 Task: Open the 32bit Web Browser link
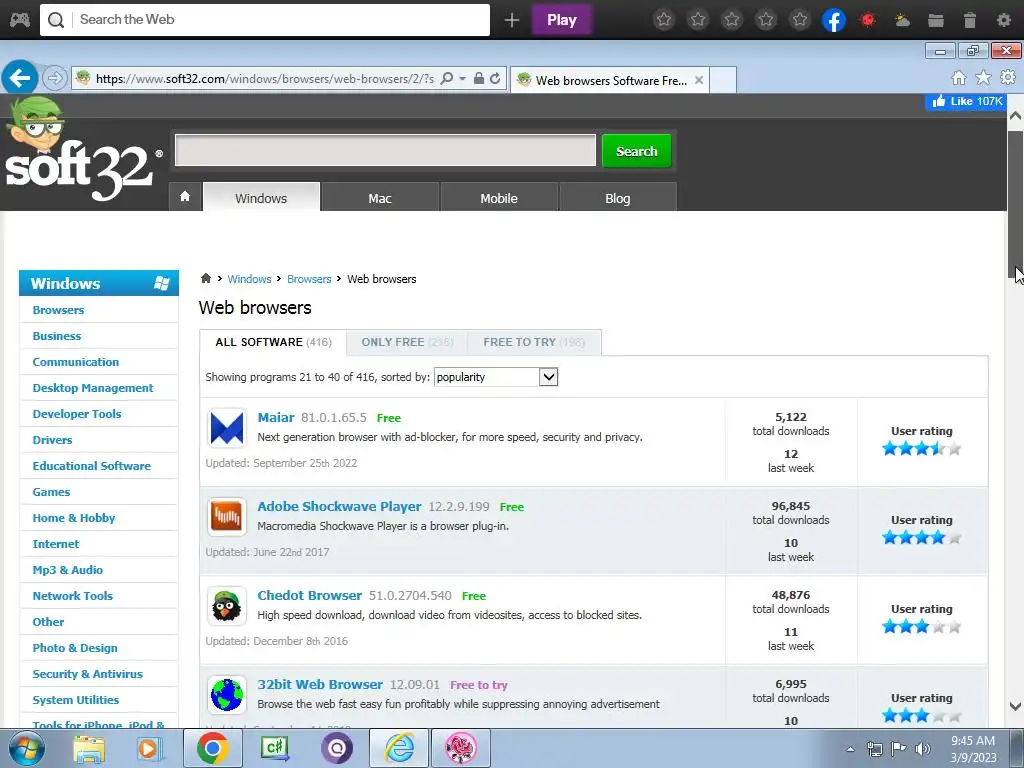(320, 684)
